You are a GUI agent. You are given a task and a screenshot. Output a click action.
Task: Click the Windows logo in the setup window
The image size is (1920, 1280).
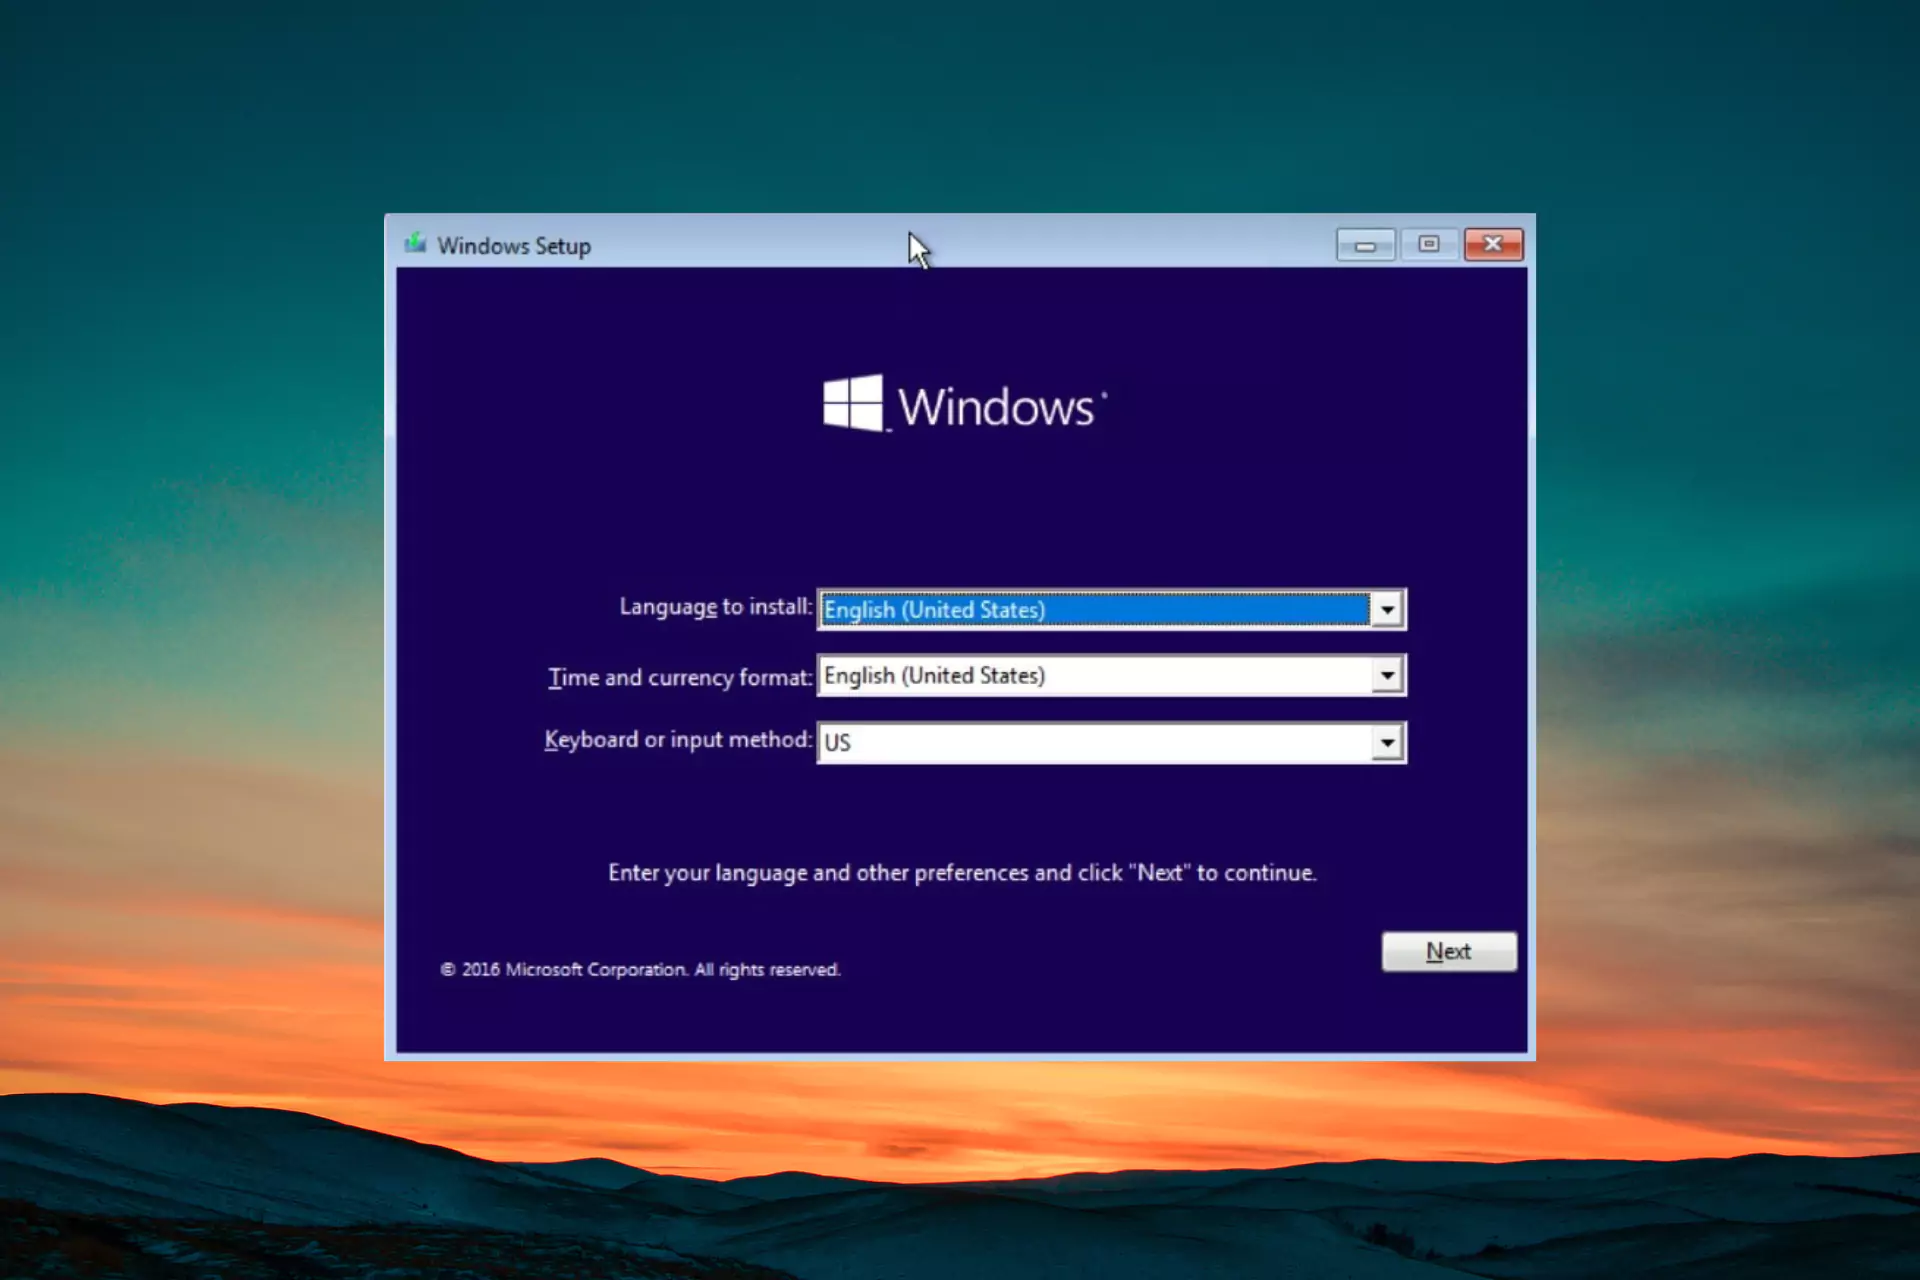(962, 404)
